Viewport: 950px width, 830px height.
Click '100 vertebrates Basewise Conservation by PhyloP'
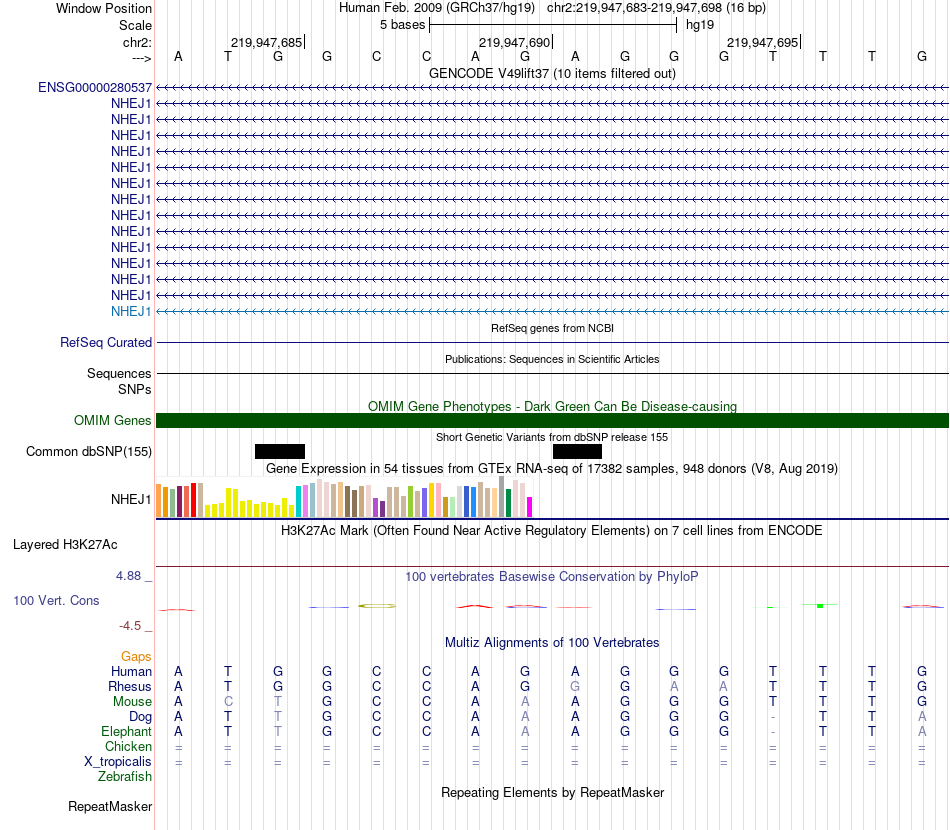tap(552, 577)
